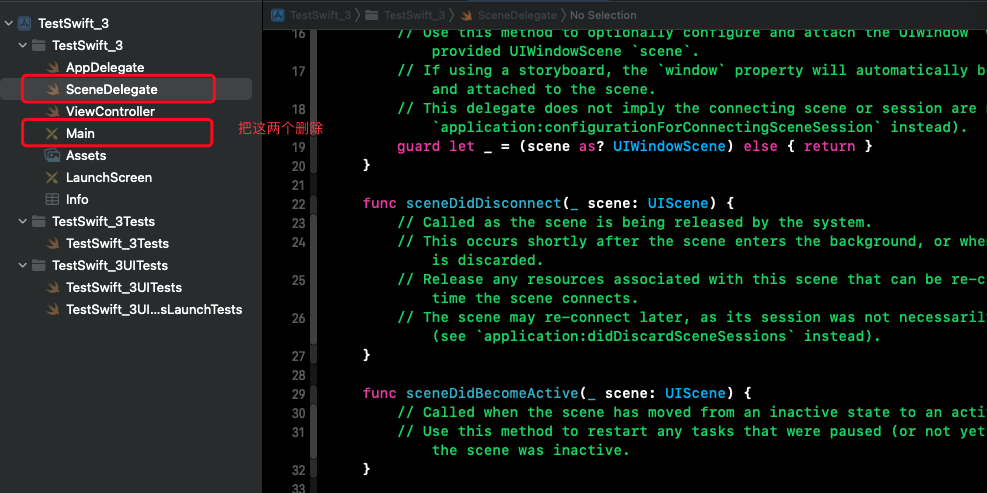Screen dimensions: 987x493
Task: Click the LaunchScreen storyboard icon
Action: click(52, 178)
